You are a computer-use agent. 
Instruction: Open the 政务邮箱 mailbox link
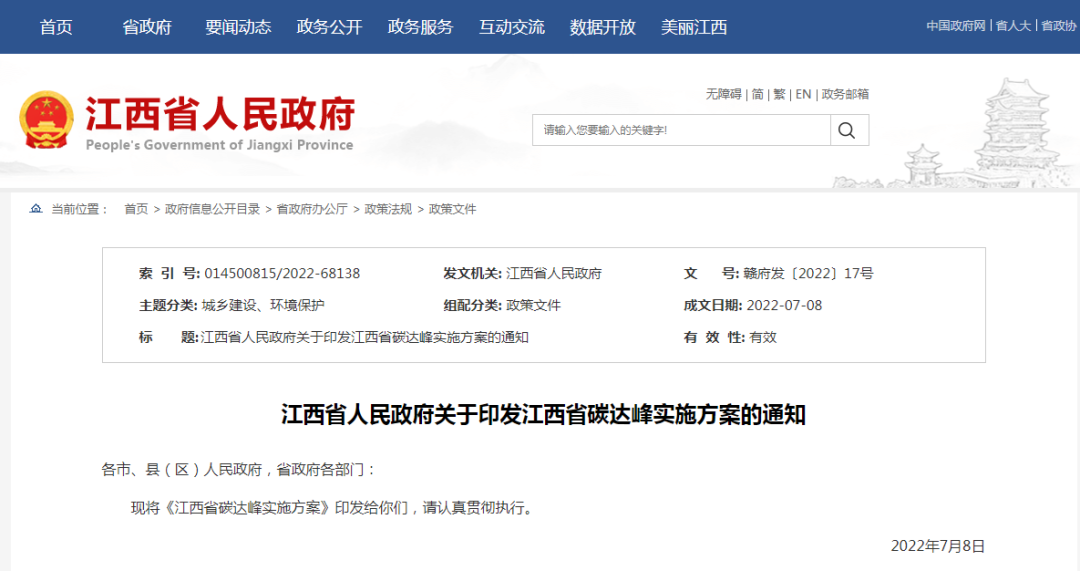click(x=845, y=94)
